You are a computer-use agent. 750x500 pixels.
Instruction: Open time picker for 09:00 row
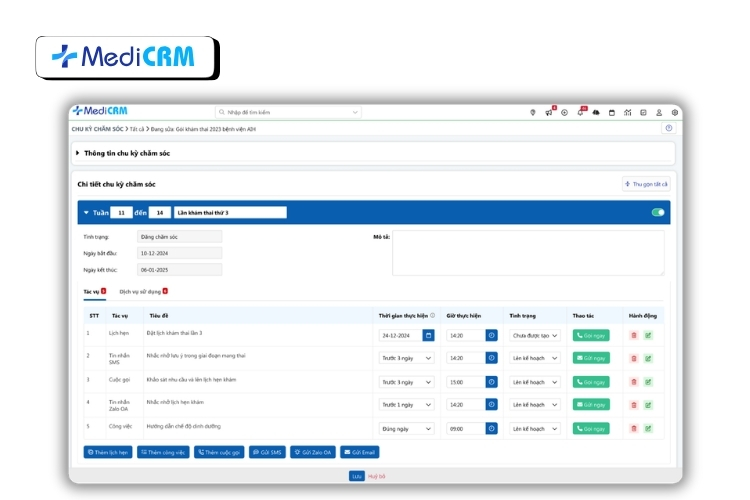(x=491, y=428)
